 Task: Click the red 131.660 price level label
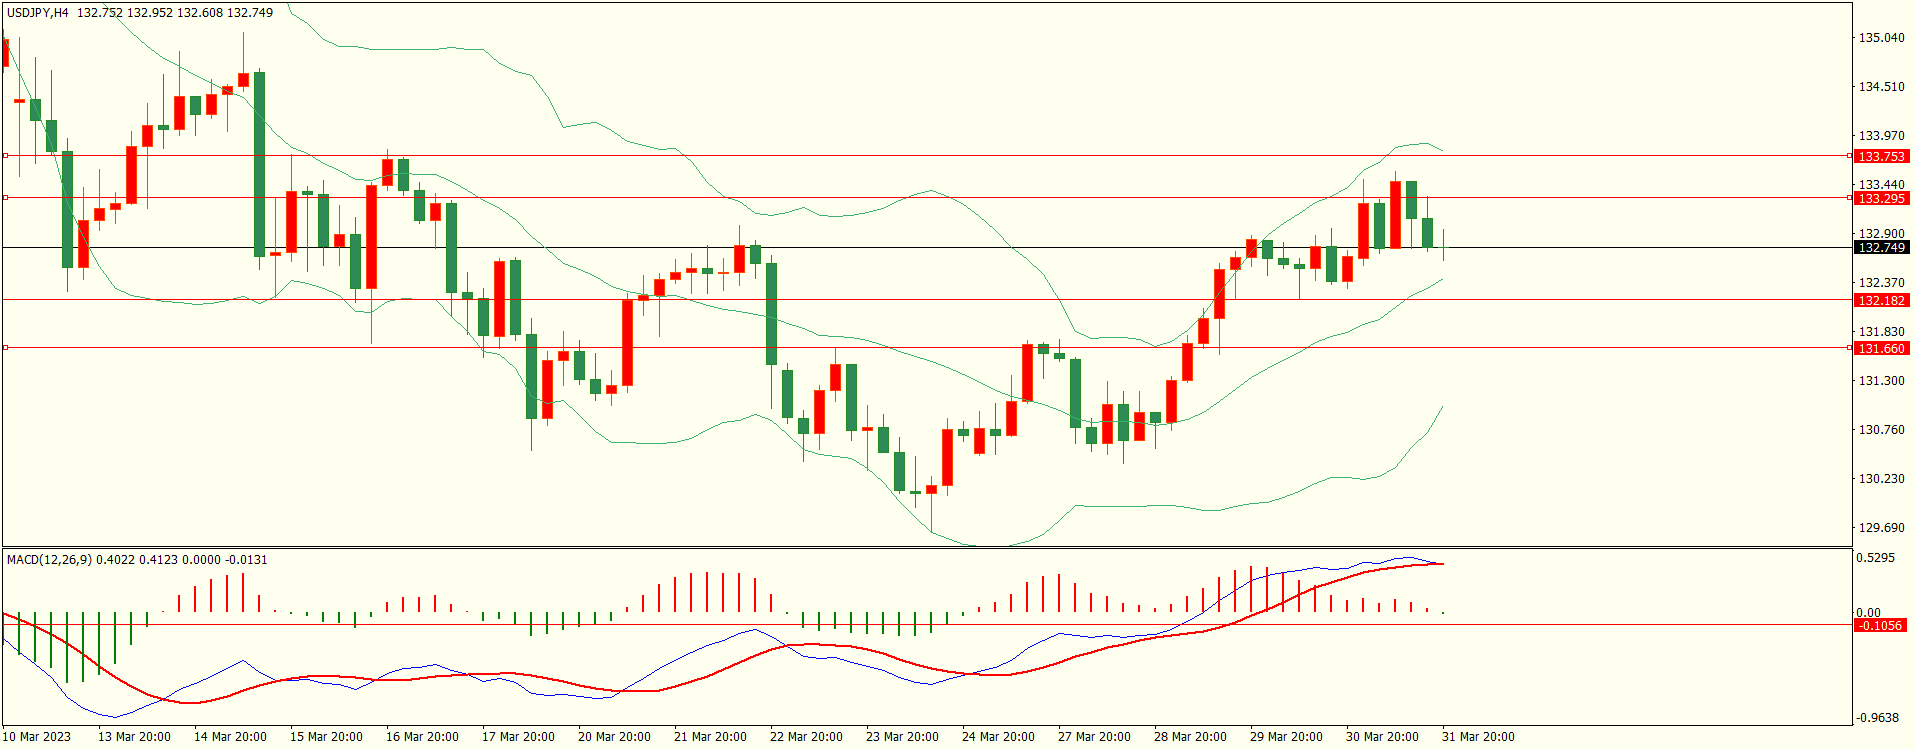point(1881,348)
